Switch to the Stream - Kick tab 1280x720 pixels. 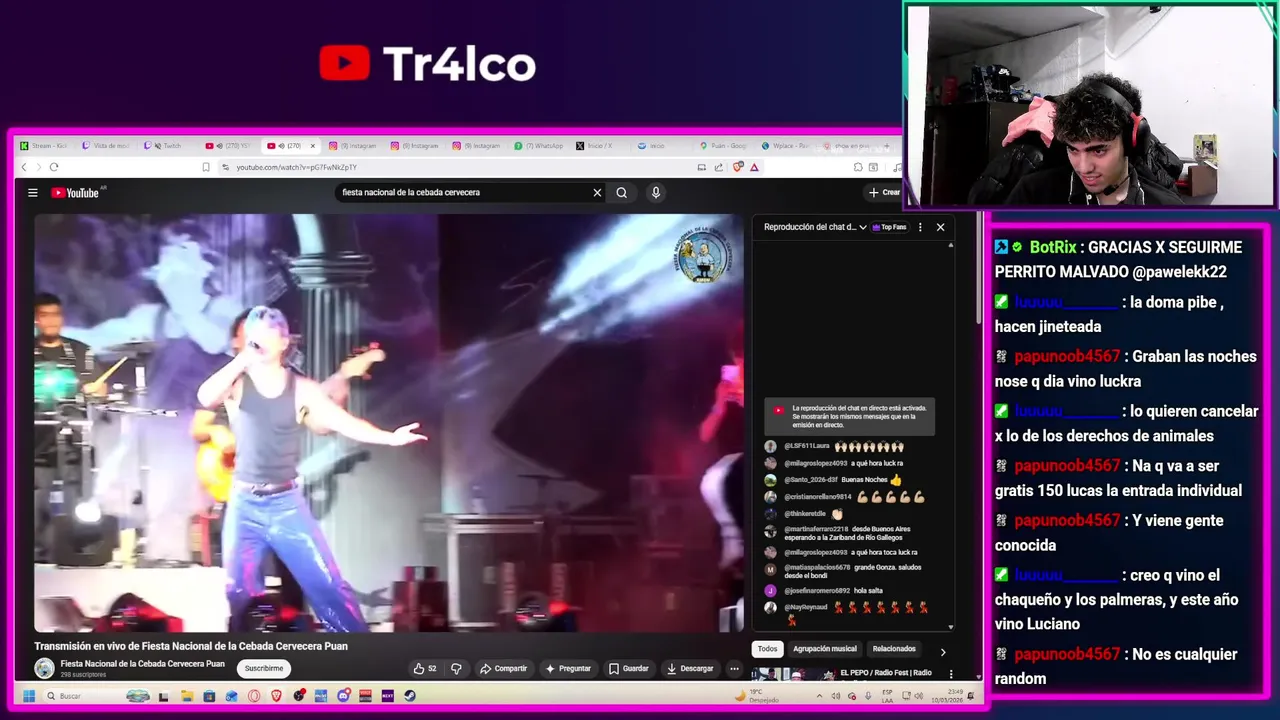45,146
